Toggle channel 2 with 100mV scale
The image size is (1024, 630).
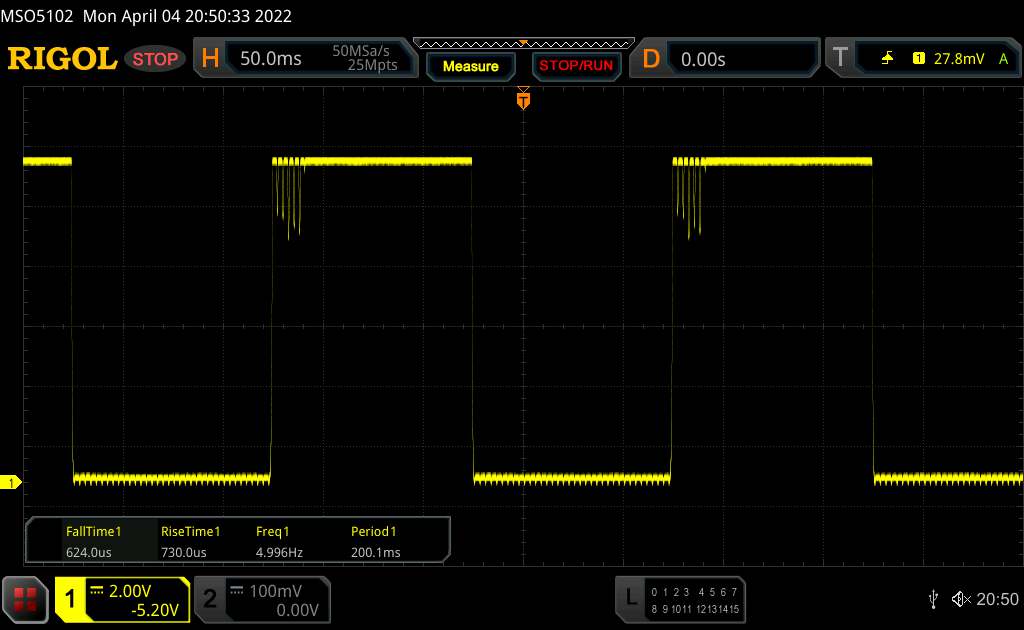point(260,599)
